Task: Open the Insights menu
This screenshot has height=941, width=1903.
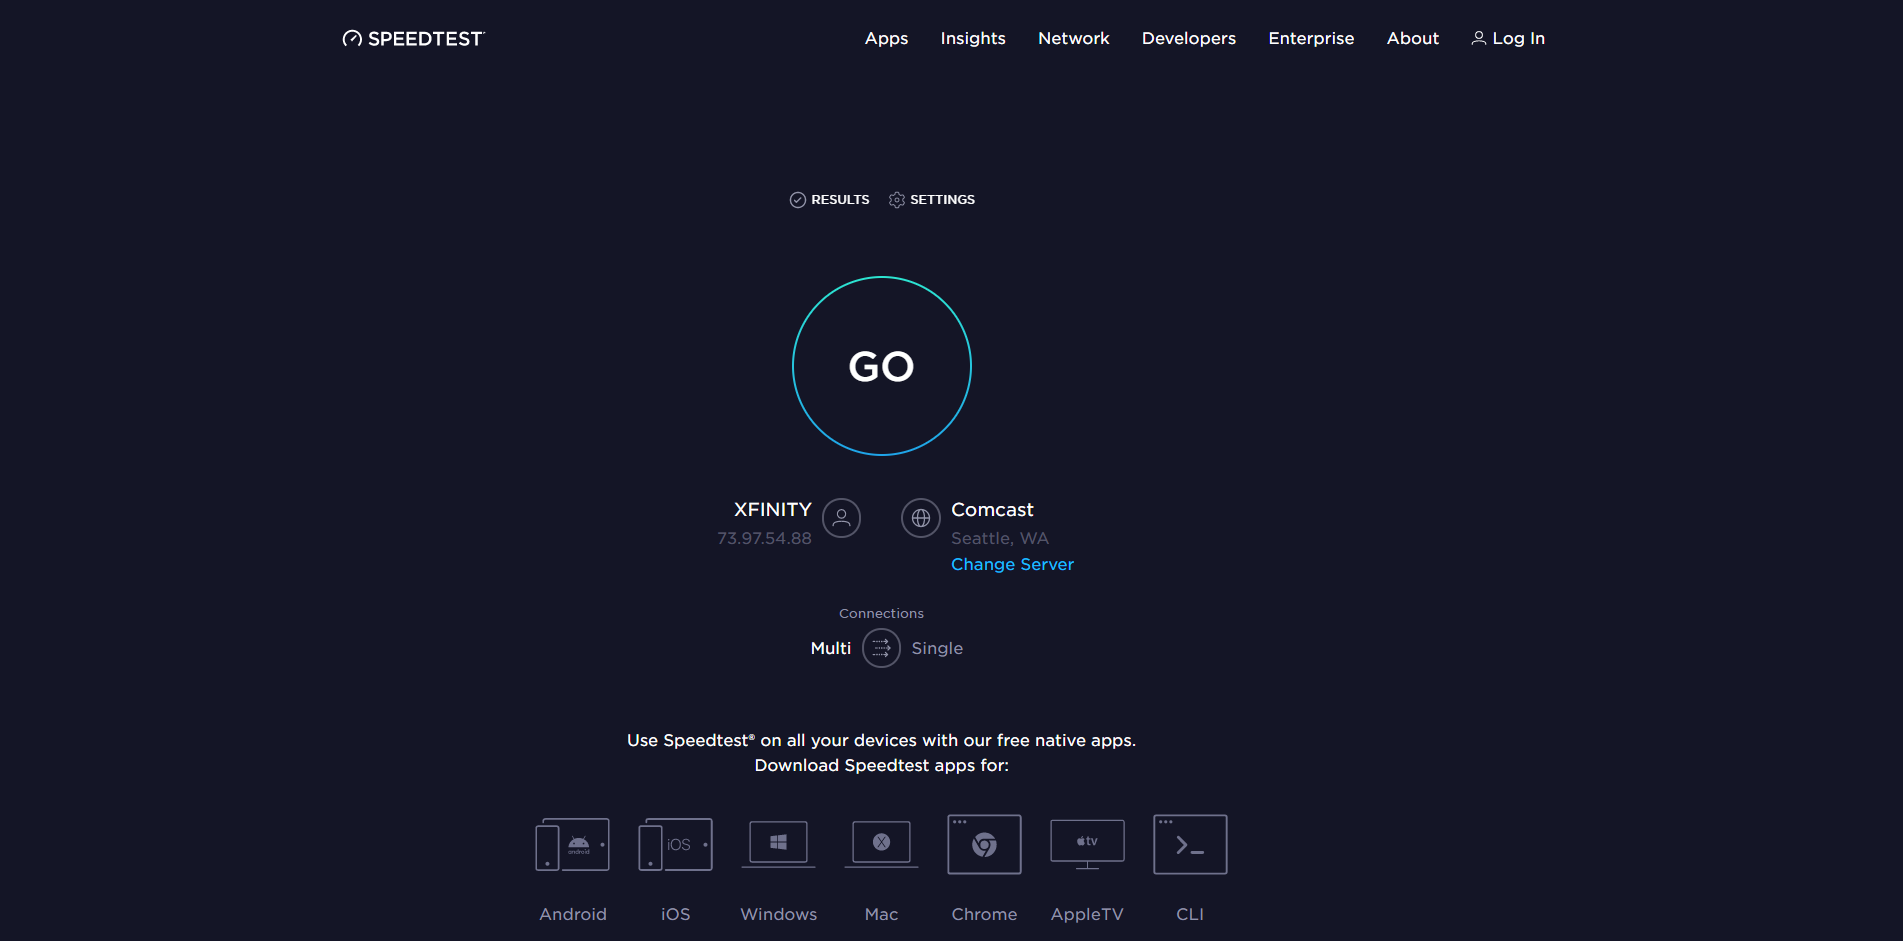Action: [x=973, y=38]
